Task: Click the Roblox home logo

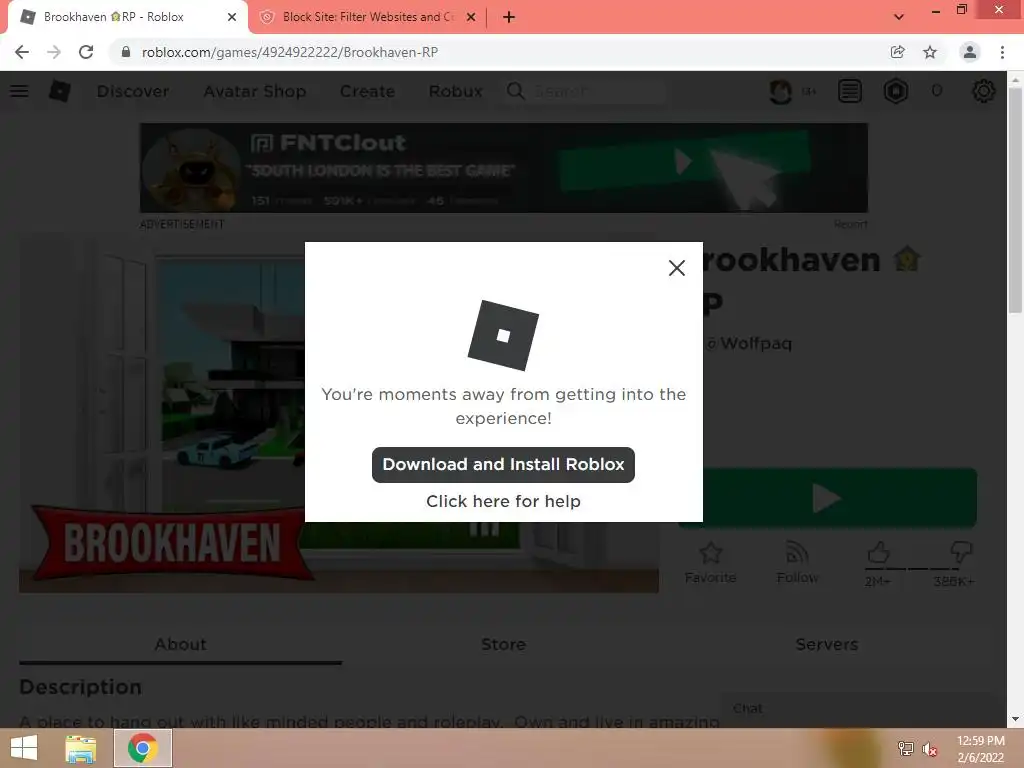Action: (x=59, y=91)
